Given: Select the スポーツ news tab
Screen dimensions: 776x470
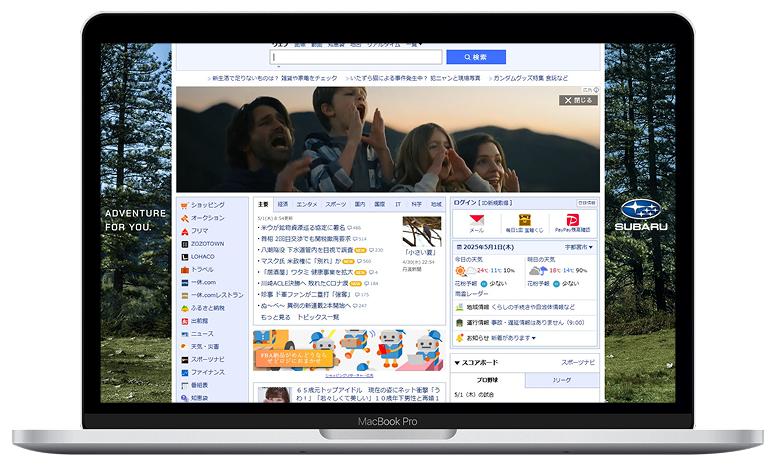Looking at the screenshot, I should click(336, 203).
